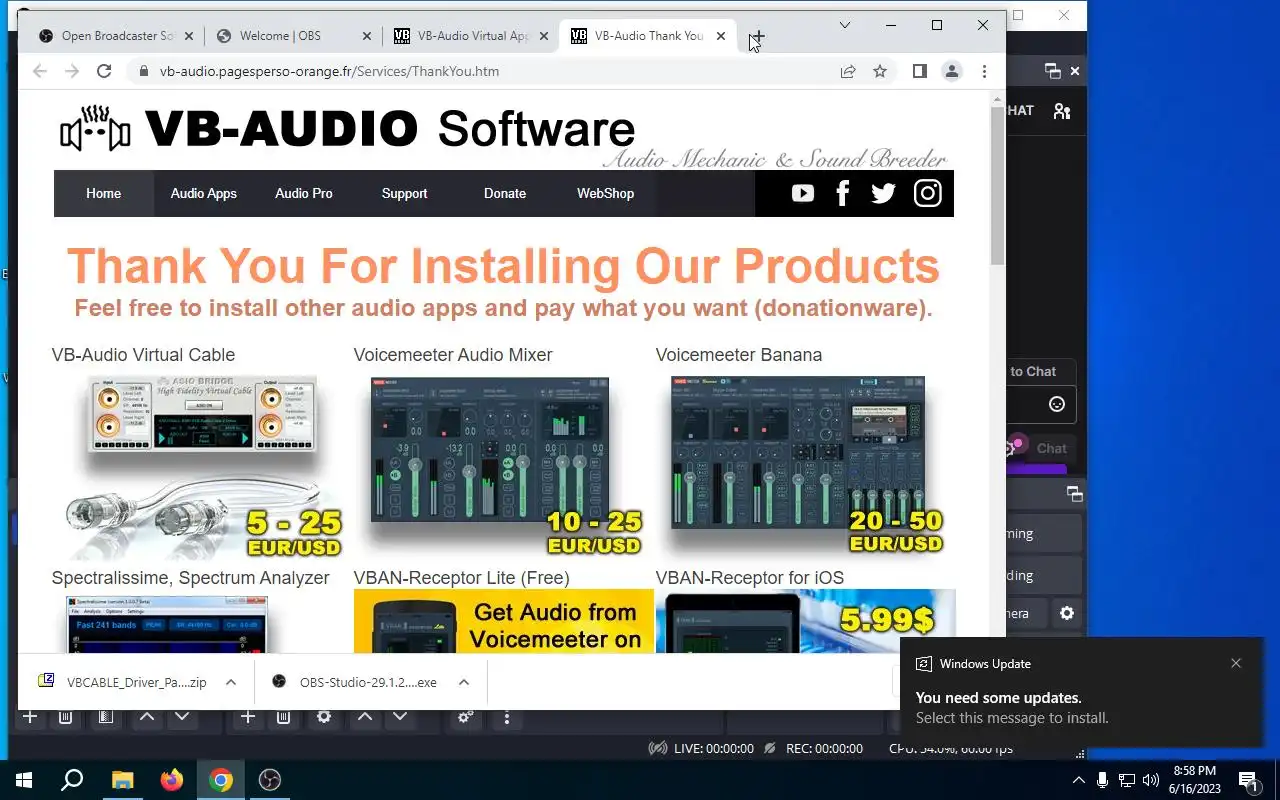
Task: Click OBS Scenes move up arrow
Action: [x=146, y=717]
